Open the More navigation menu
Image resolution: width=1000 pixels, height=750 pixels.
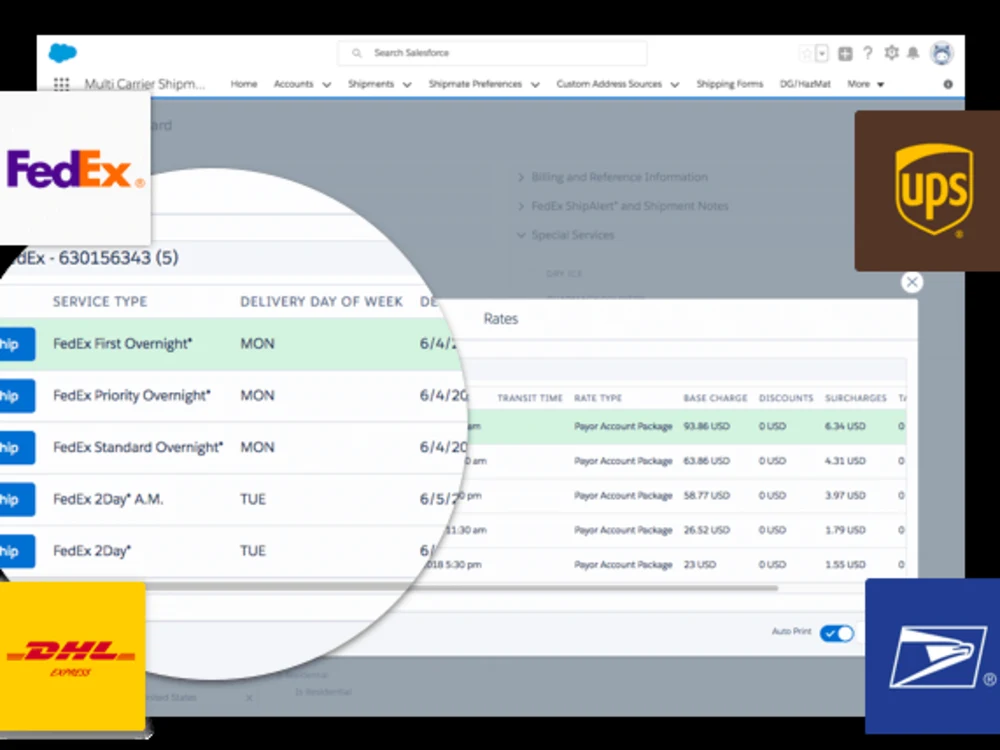coord(865,84)
